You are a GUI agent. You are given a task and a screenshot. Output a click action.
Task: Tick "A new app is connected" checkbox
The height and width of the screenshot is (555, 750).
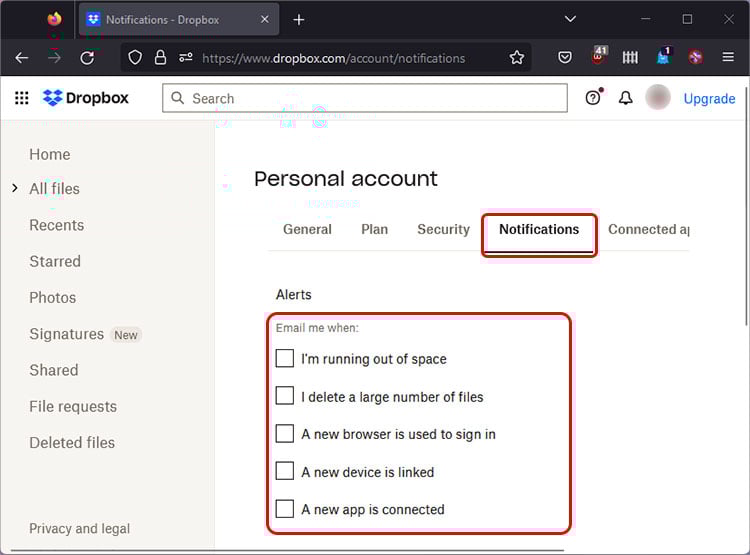[x=285, y=509]
